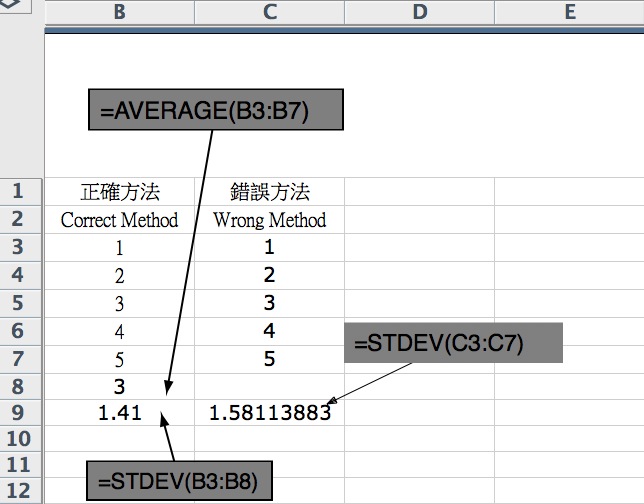Select cell C6 containing 4
Viewport: 644px width, 504px height.
269,331
